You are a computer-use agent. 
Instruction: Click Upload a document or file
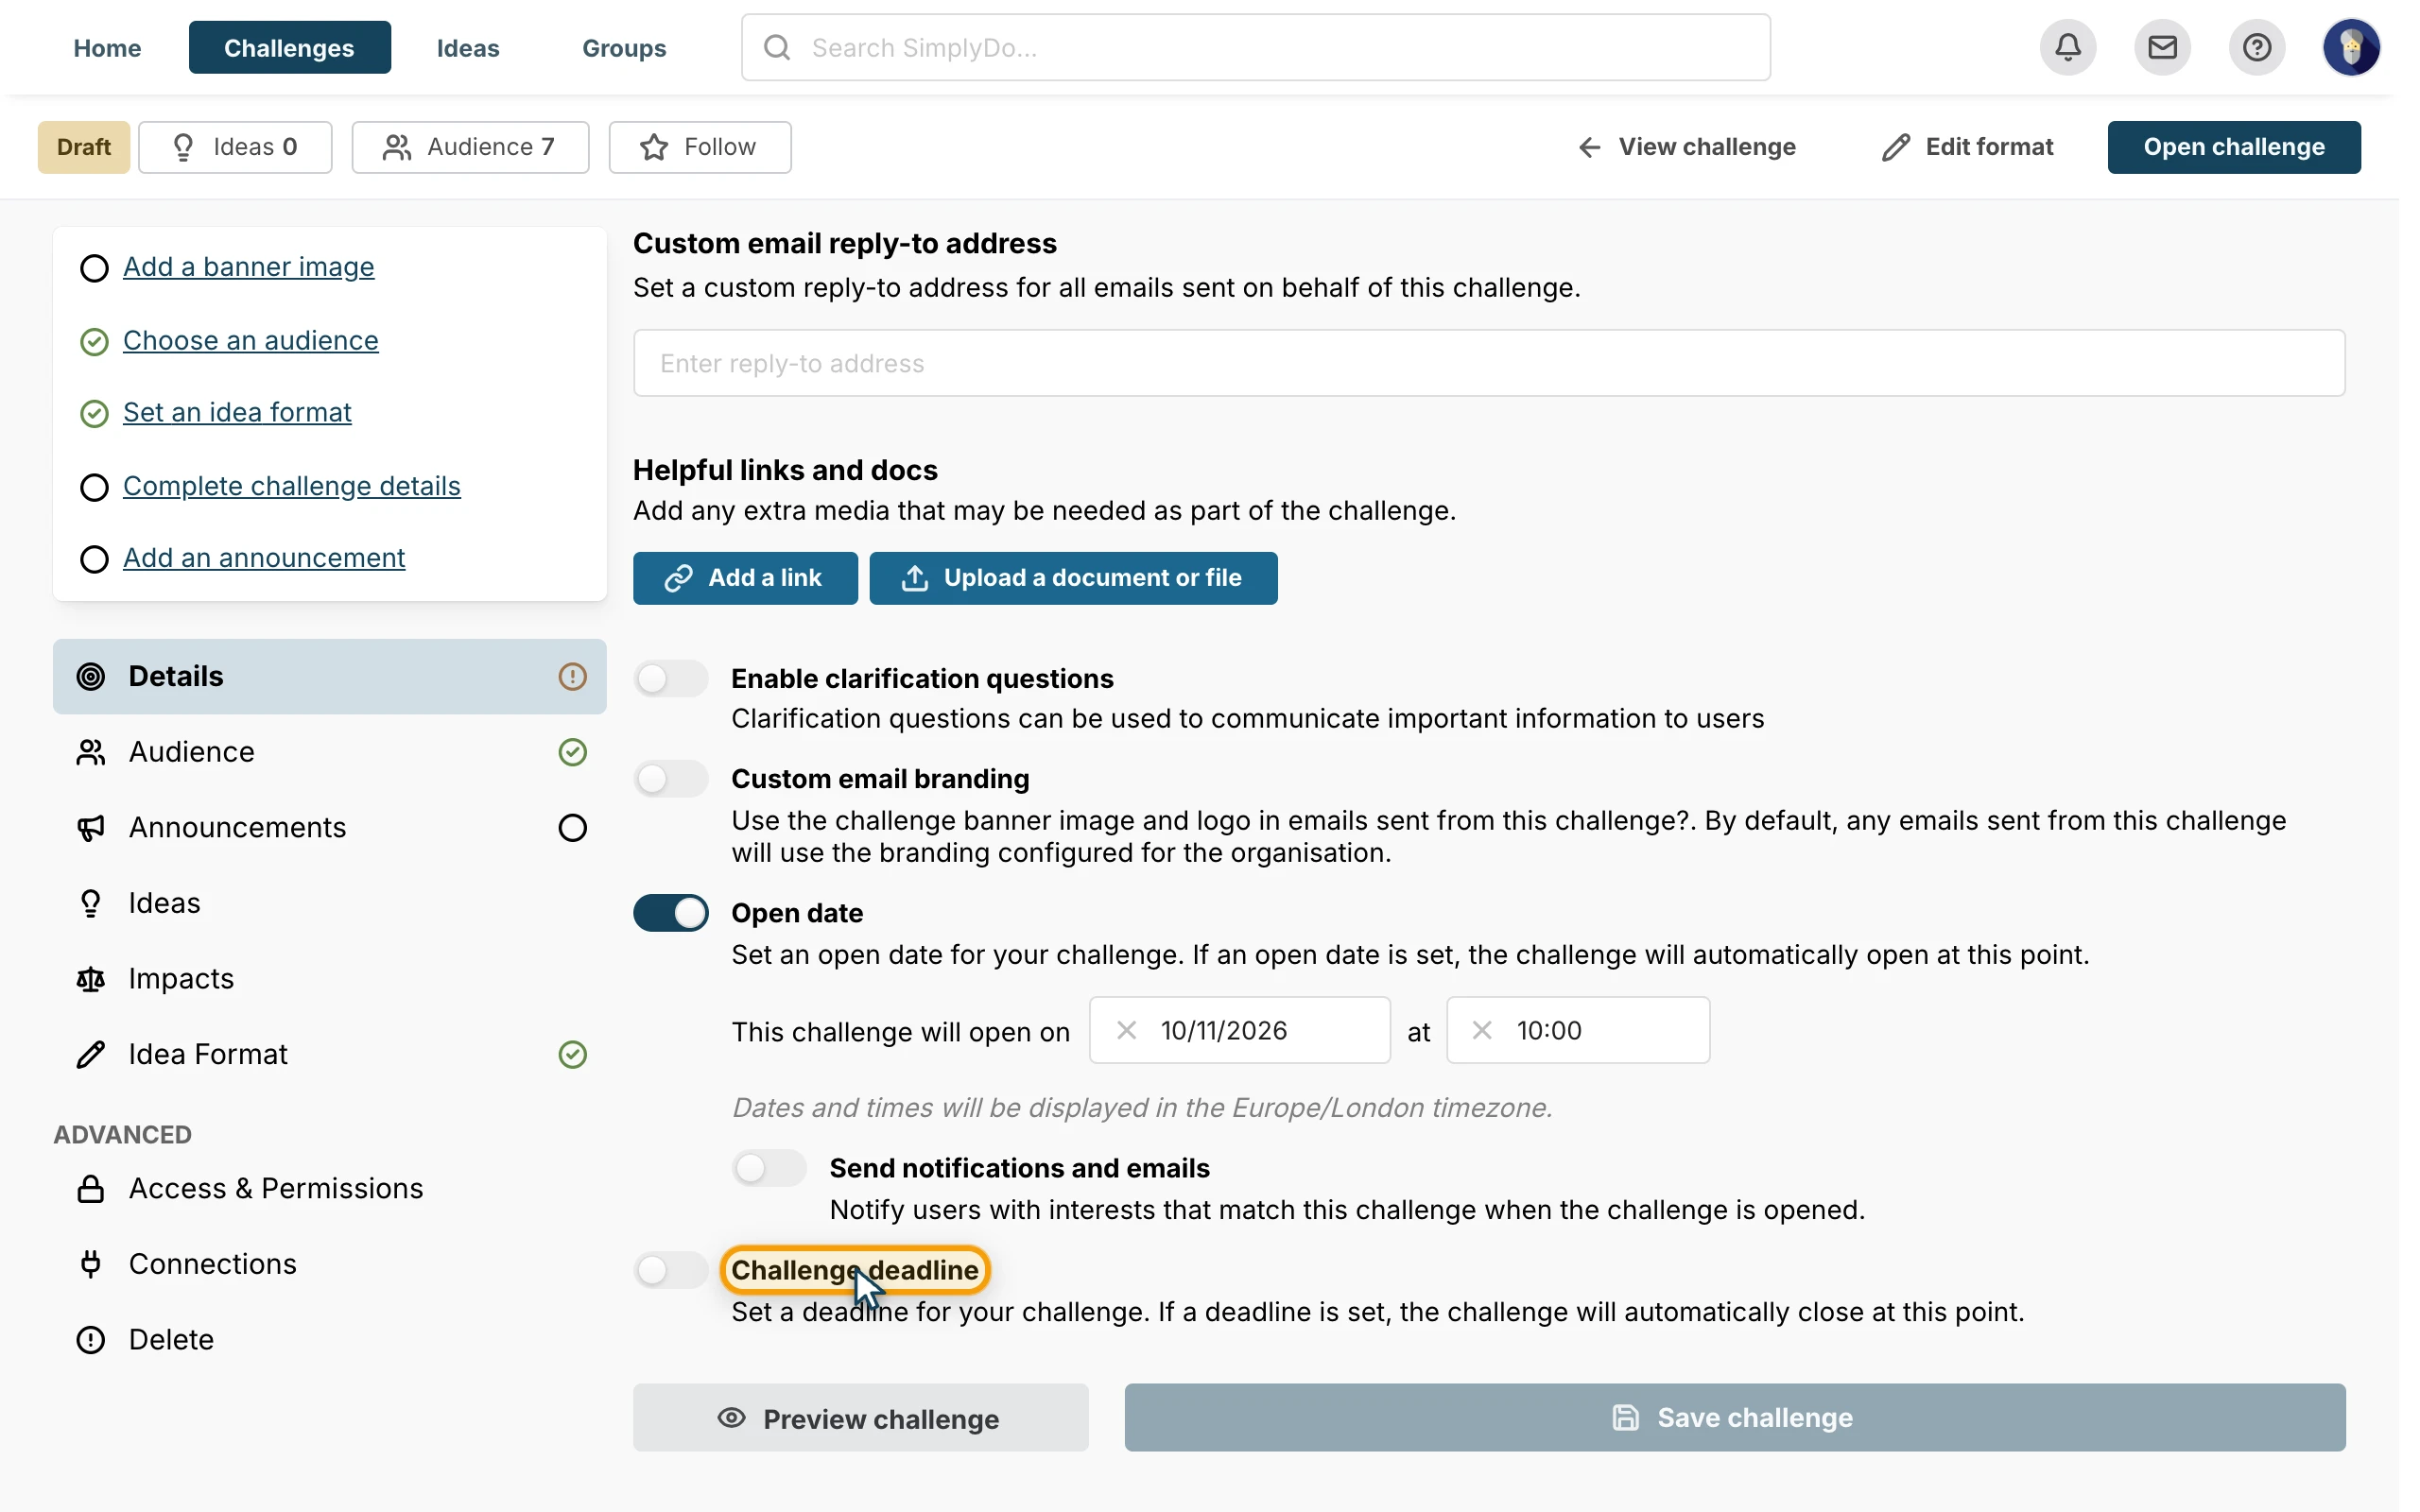click(1073, 578)
